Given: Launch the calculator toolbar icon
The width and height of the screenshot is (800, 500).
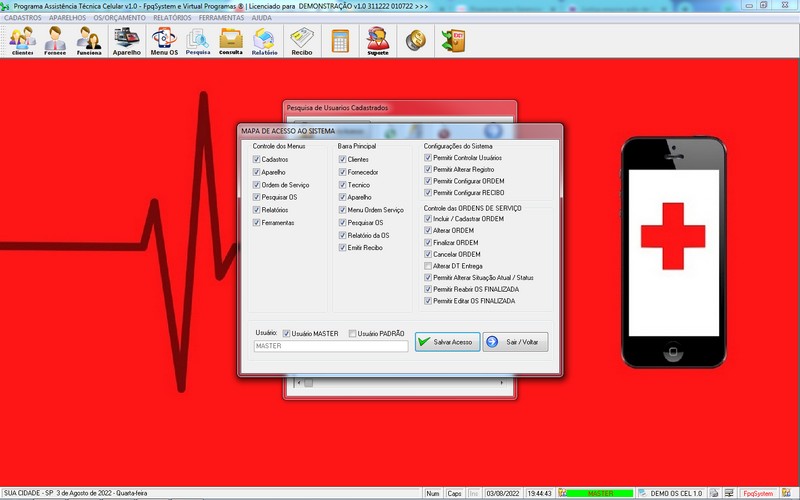Looking at the screenshot, I should pos(340,41).
